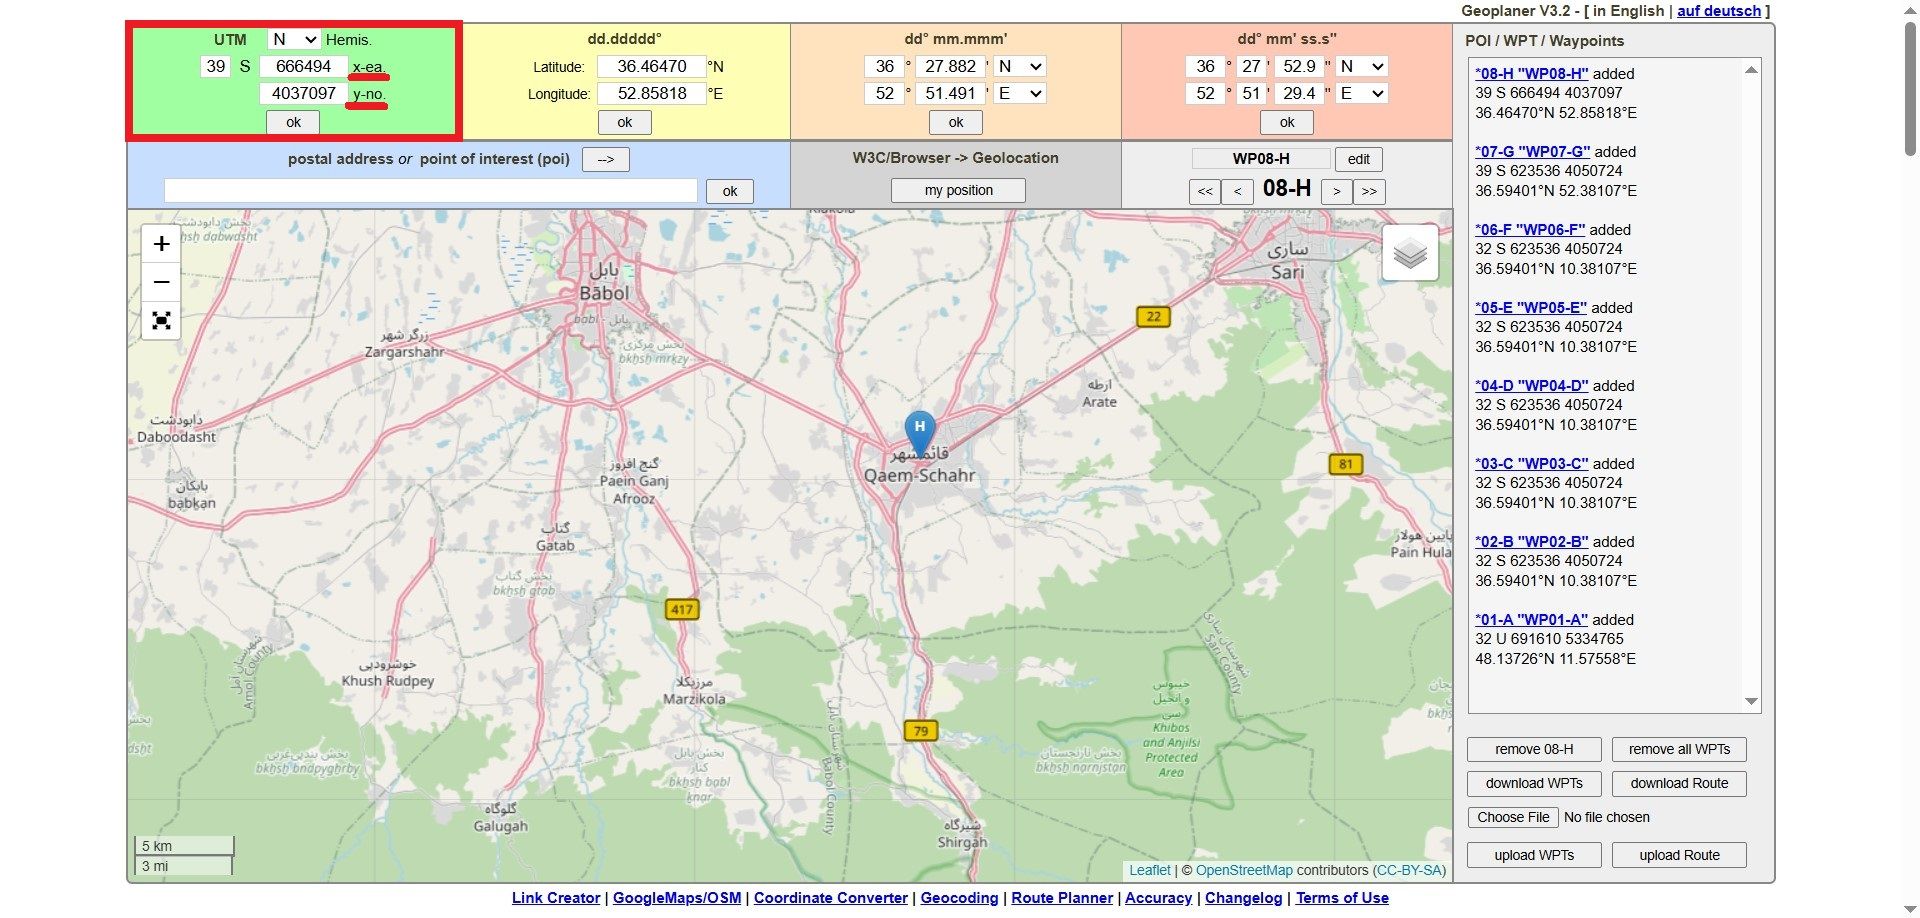This screenshot has width=1920, height=918.
Task: Go to the previous waypoint (<)
Action: (x=1237, y=191)
